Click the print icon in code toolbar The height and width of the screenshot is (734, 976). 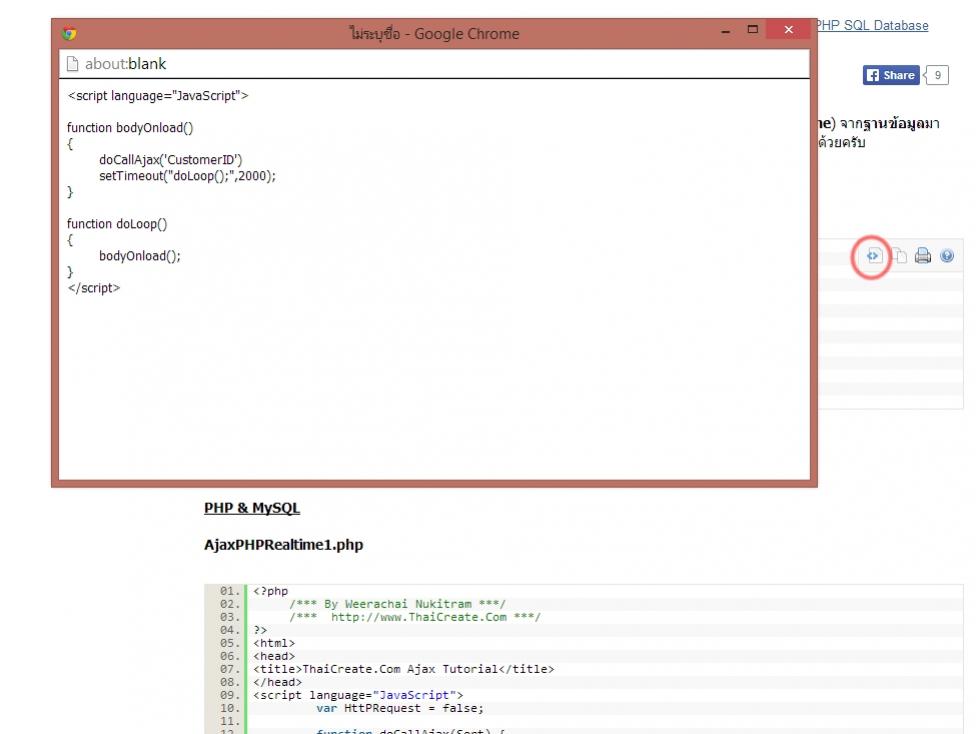click(923, 255)
